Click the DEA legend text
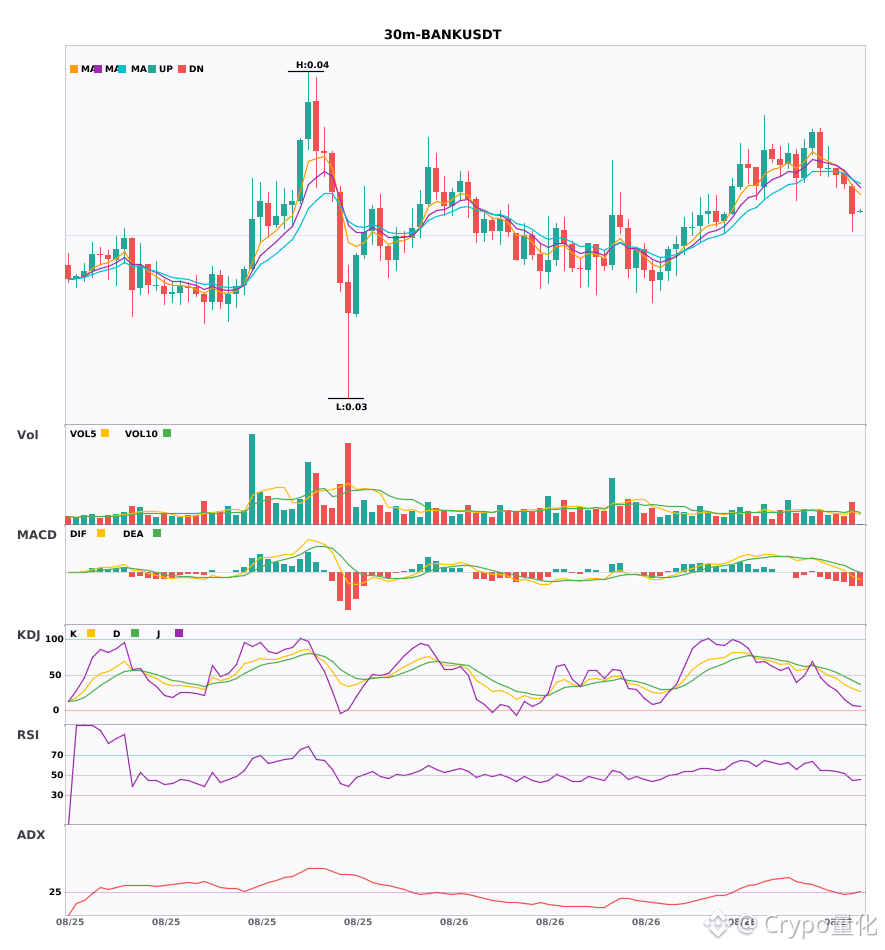This screenshot has width=885, height=950. (133, 534)
